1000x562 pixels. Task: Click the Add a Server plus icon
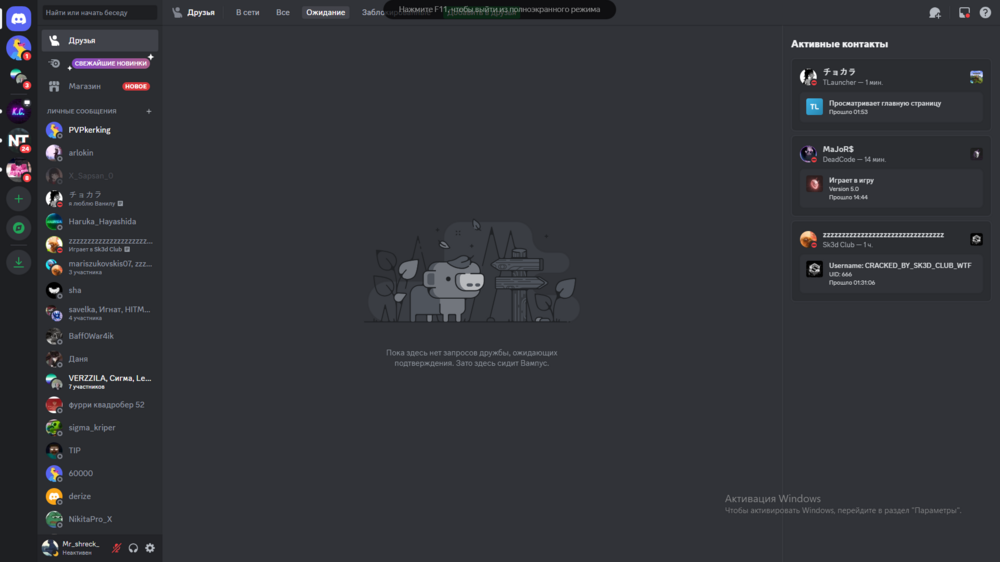pyautogui.click(x=18, y=199)
